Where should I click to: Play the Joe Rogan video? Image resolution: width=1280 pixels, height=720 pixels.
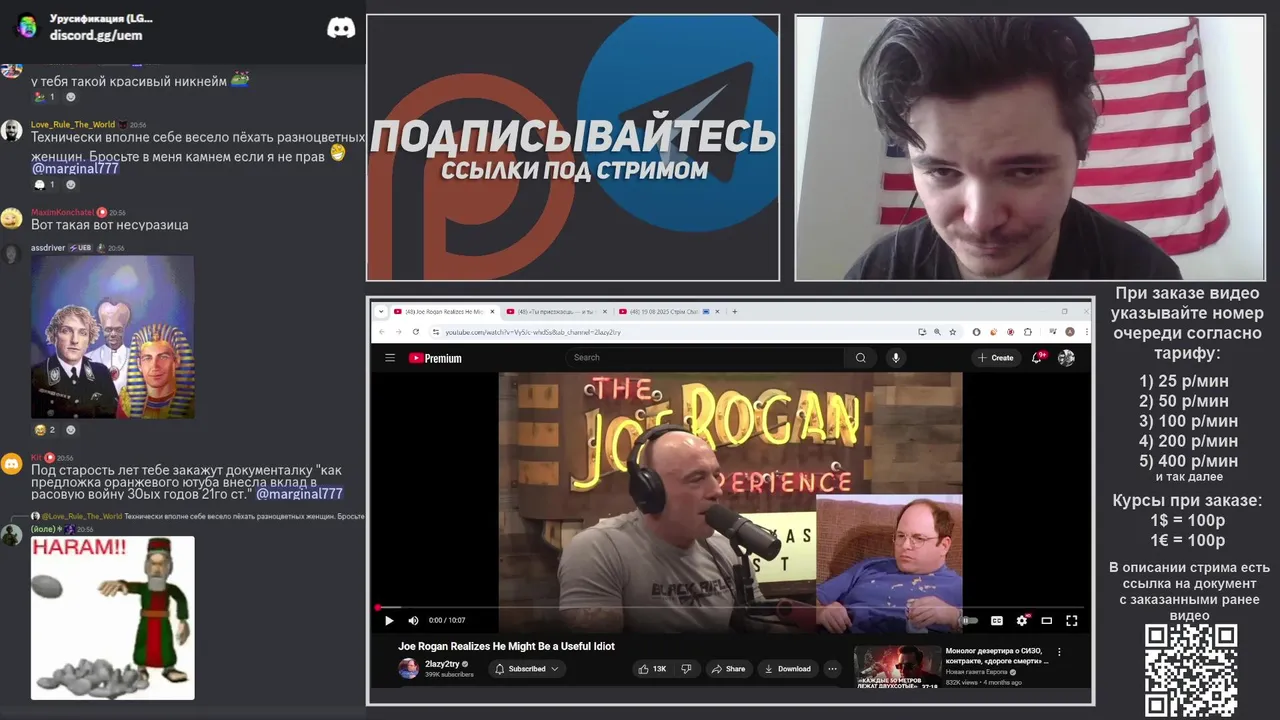point(389,621)
